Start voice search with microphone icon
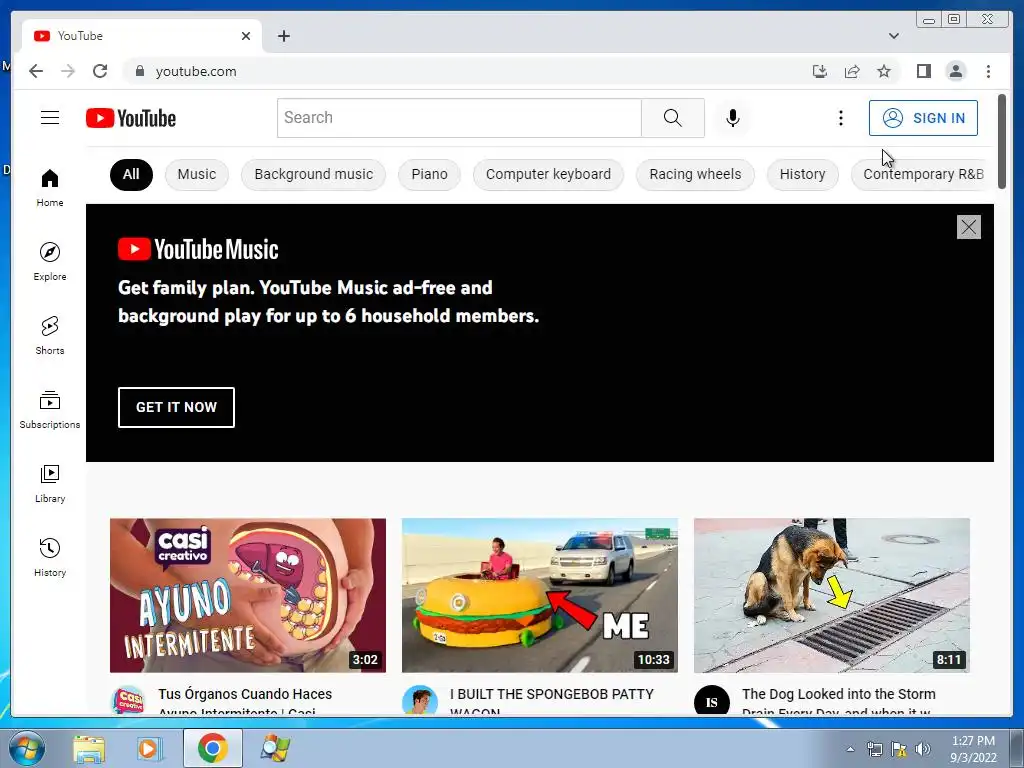The height and width of the screenshot is (768, 1024). coord(733,118)
